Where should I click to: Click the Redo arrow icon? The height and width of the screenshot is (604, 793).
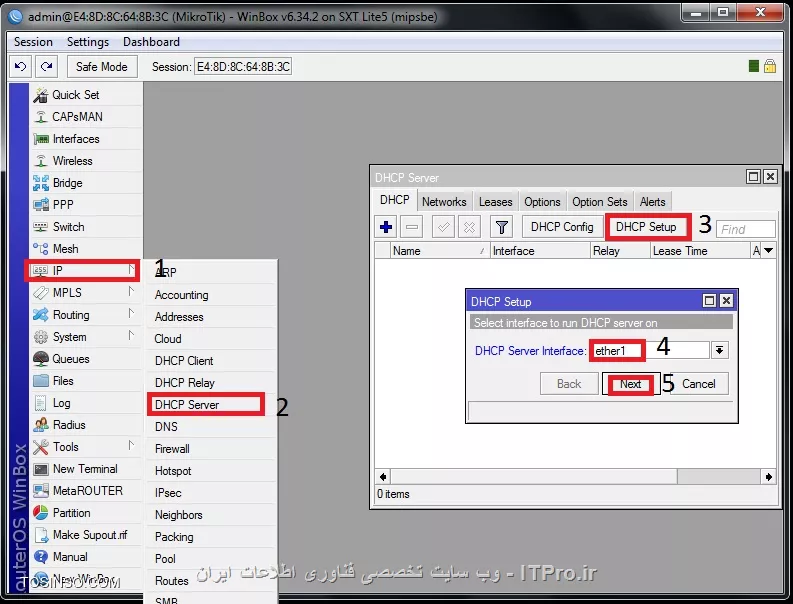point(47,66)
